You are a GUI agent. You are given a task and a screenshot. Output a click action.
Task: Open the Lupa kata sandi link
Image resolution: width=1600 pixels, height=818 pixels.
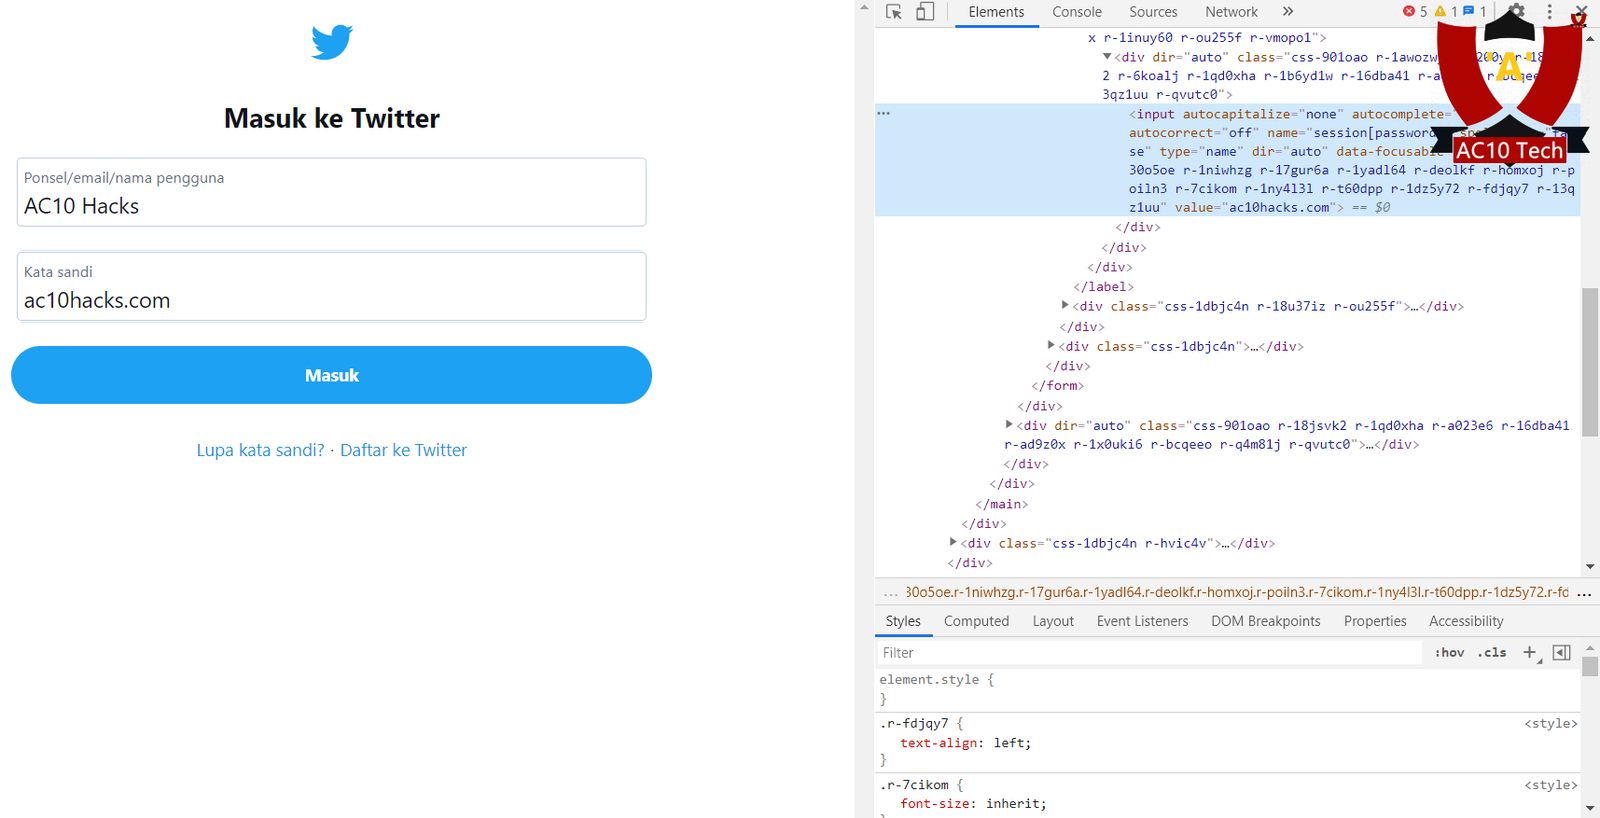(260, 450)
